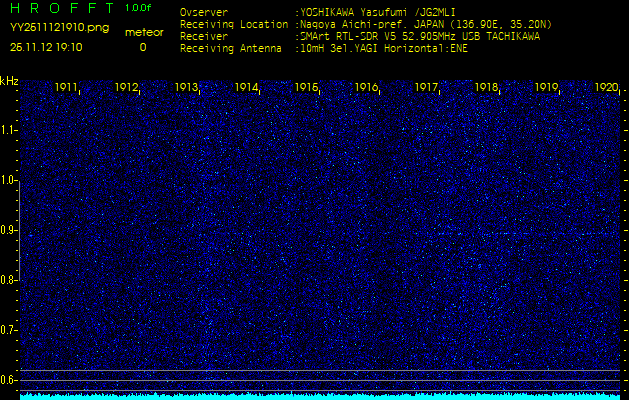Screen dimensions: 629x400
Task: Click observer name YOSHIKAWA Yasufumi /JG2MLI
Action: pos(377,12)
